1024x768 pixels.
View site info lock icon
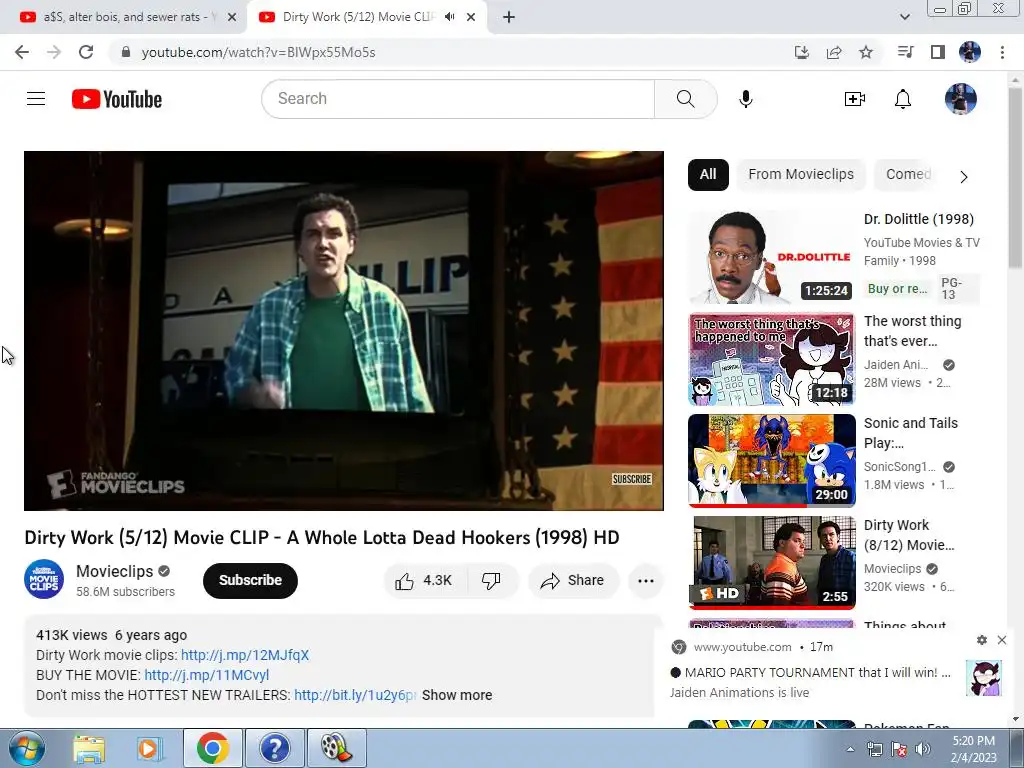126,52
